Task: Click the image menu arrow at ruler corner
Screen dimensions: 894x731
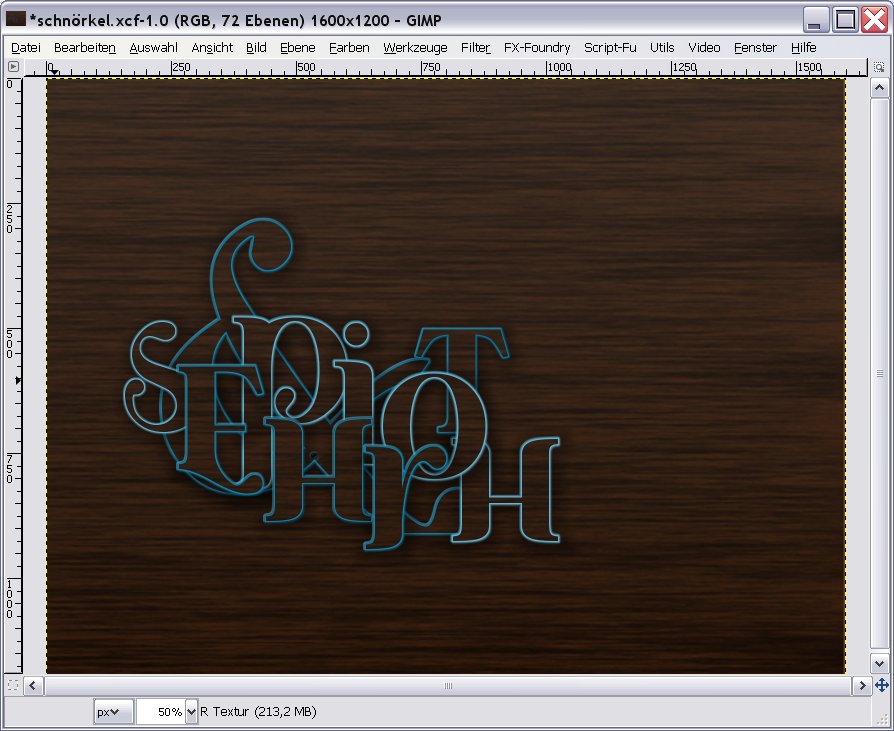Action: coord(13,67)
